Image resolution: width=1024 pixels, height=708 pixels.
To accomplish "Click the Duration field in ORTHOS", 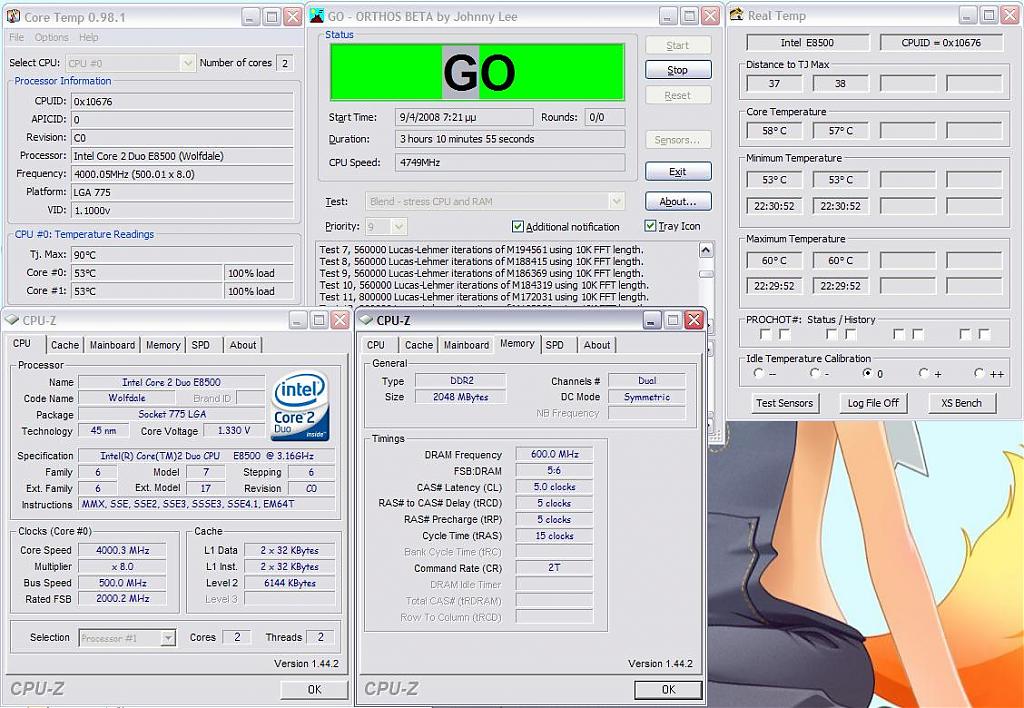I will pyautogui.click(x=509, y=139).
